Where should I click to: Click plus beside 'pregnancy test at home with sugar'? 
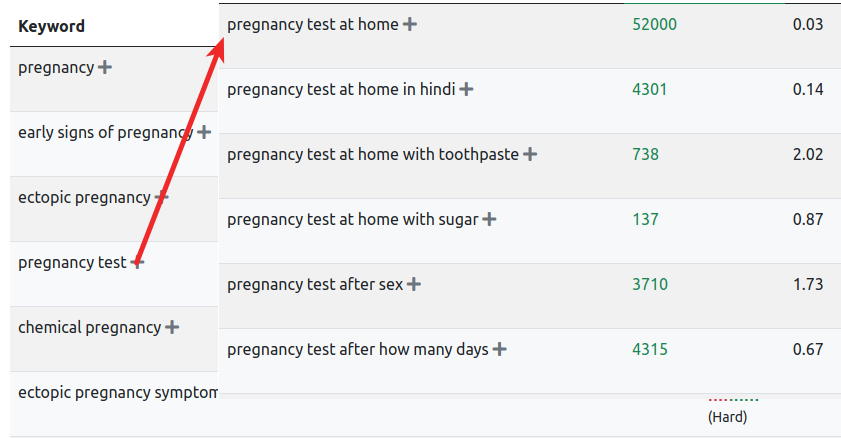click(x=489, y=219)
